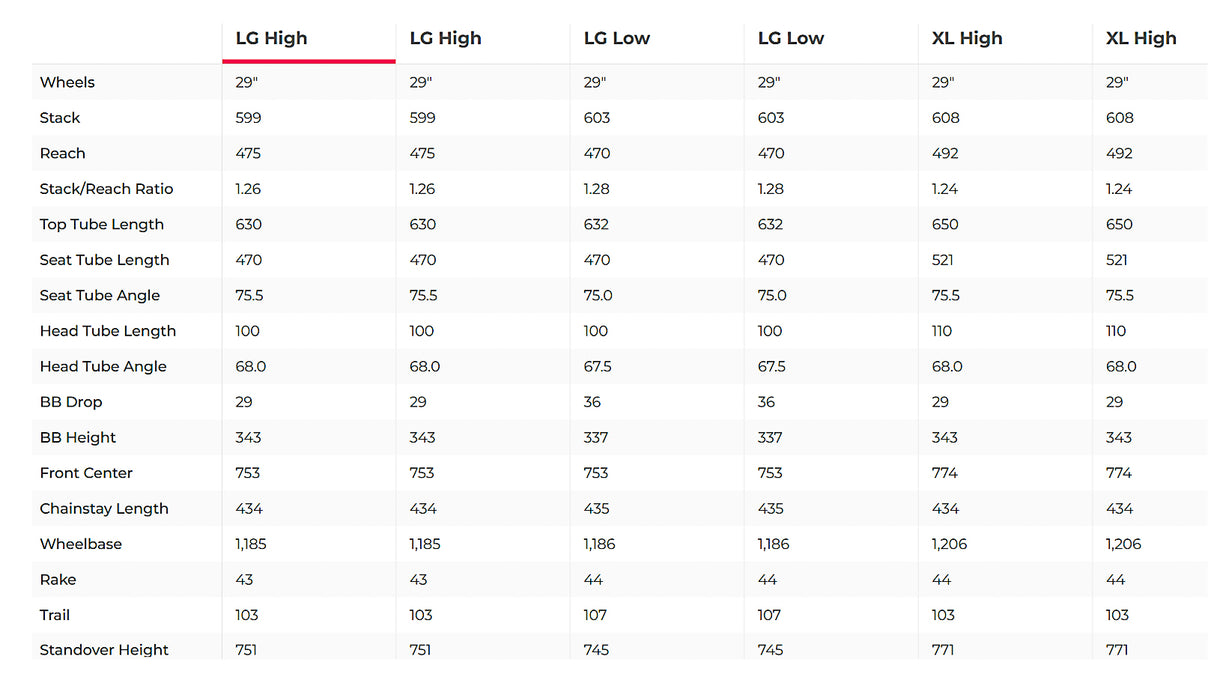Viewport: 1214px width, 683px height.
Task: Click Reach value under red-underlined LG High
Action: (248, 153)
